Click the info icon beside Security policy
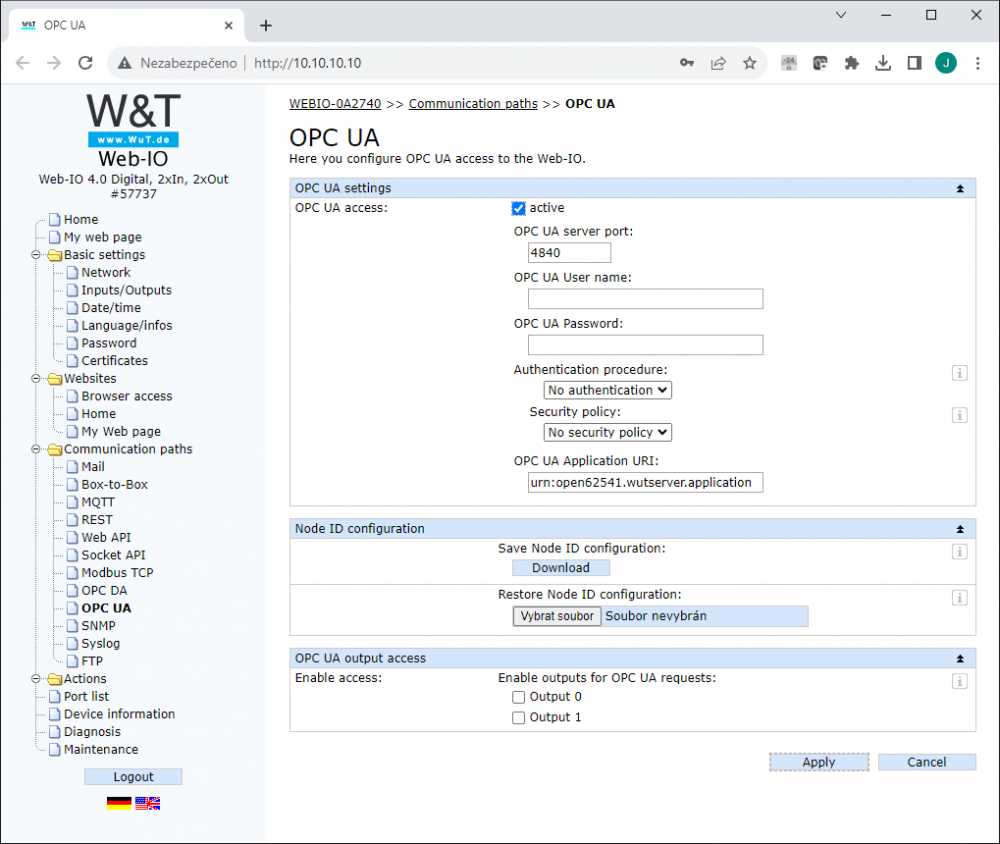 959,415
